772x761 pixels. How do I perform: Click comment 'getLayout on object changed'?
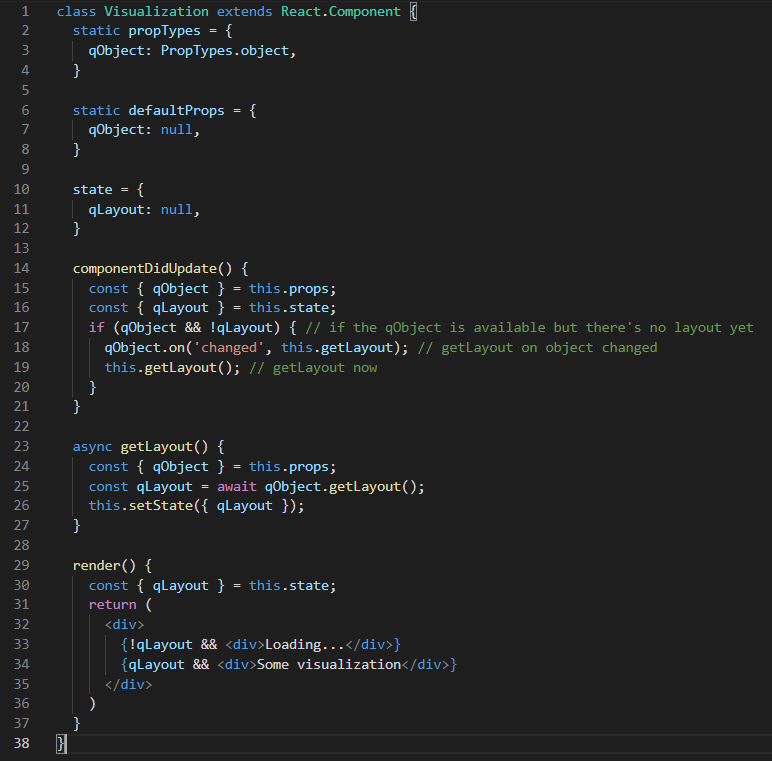[549, 348]
